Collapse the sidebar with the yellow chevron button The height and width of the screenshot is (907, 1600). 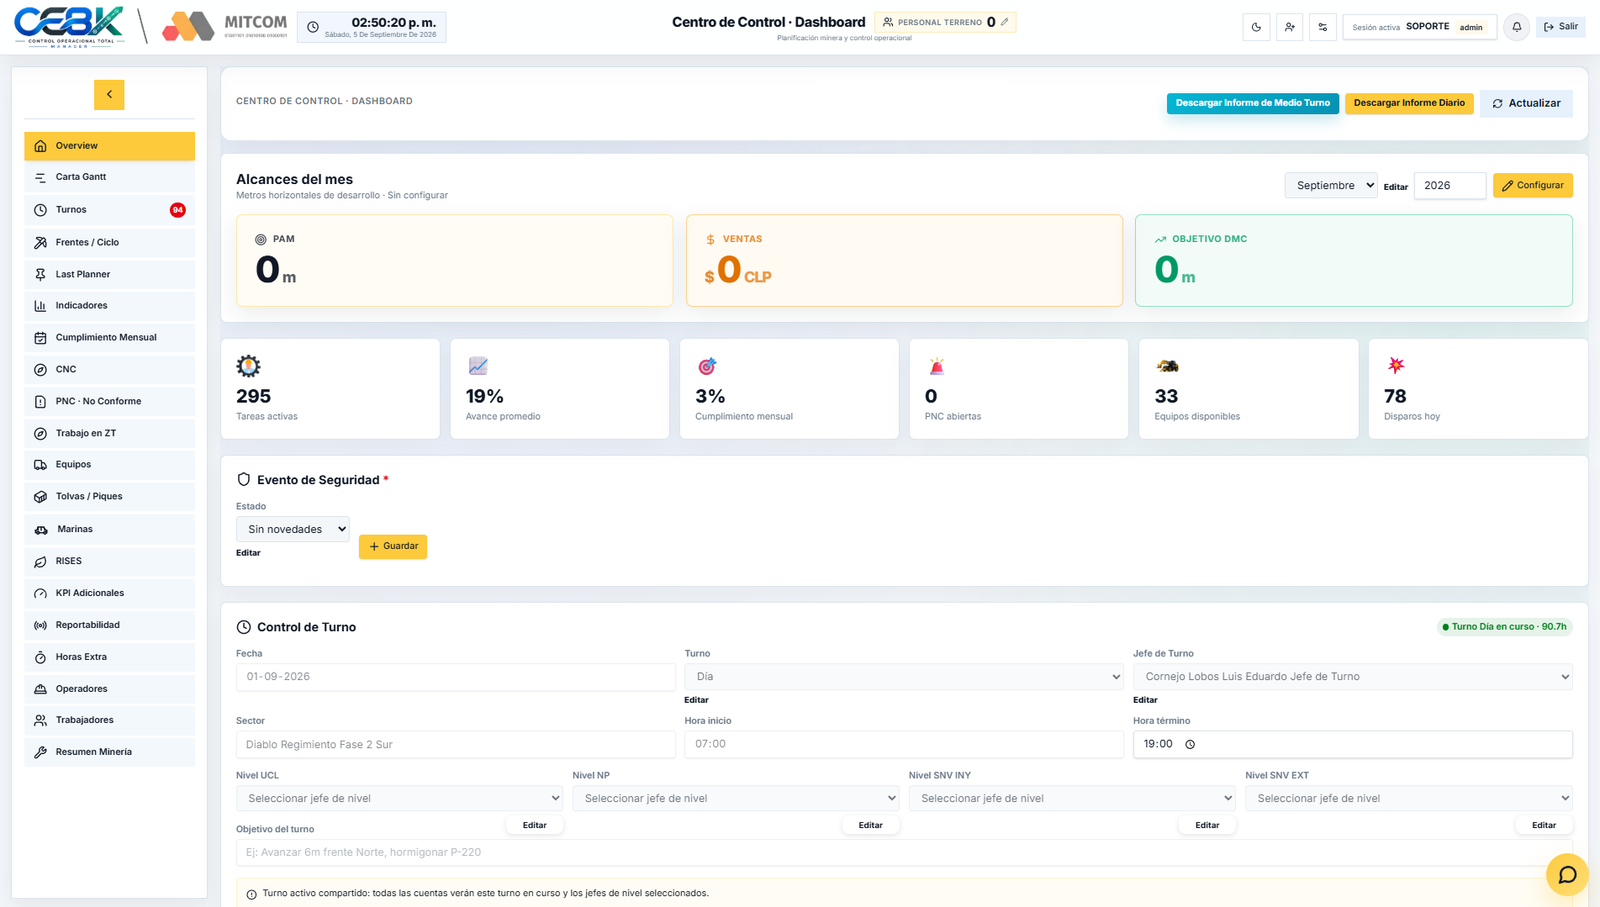109,94
